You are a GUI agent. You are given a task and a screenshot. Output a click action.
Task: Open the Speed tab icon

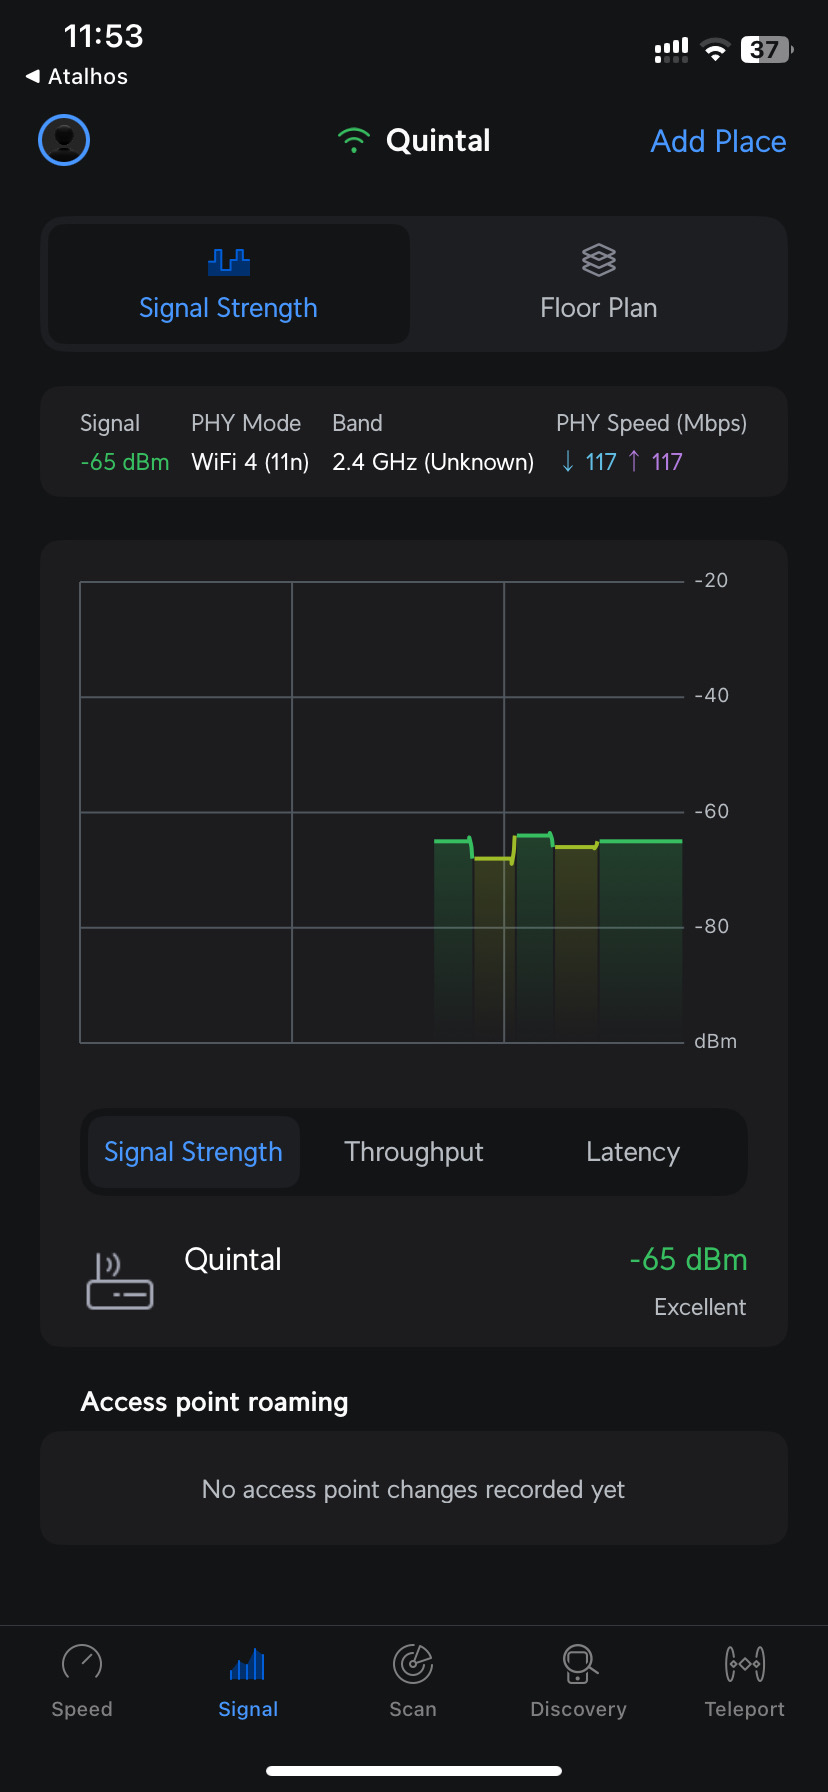click(82, 1664)
